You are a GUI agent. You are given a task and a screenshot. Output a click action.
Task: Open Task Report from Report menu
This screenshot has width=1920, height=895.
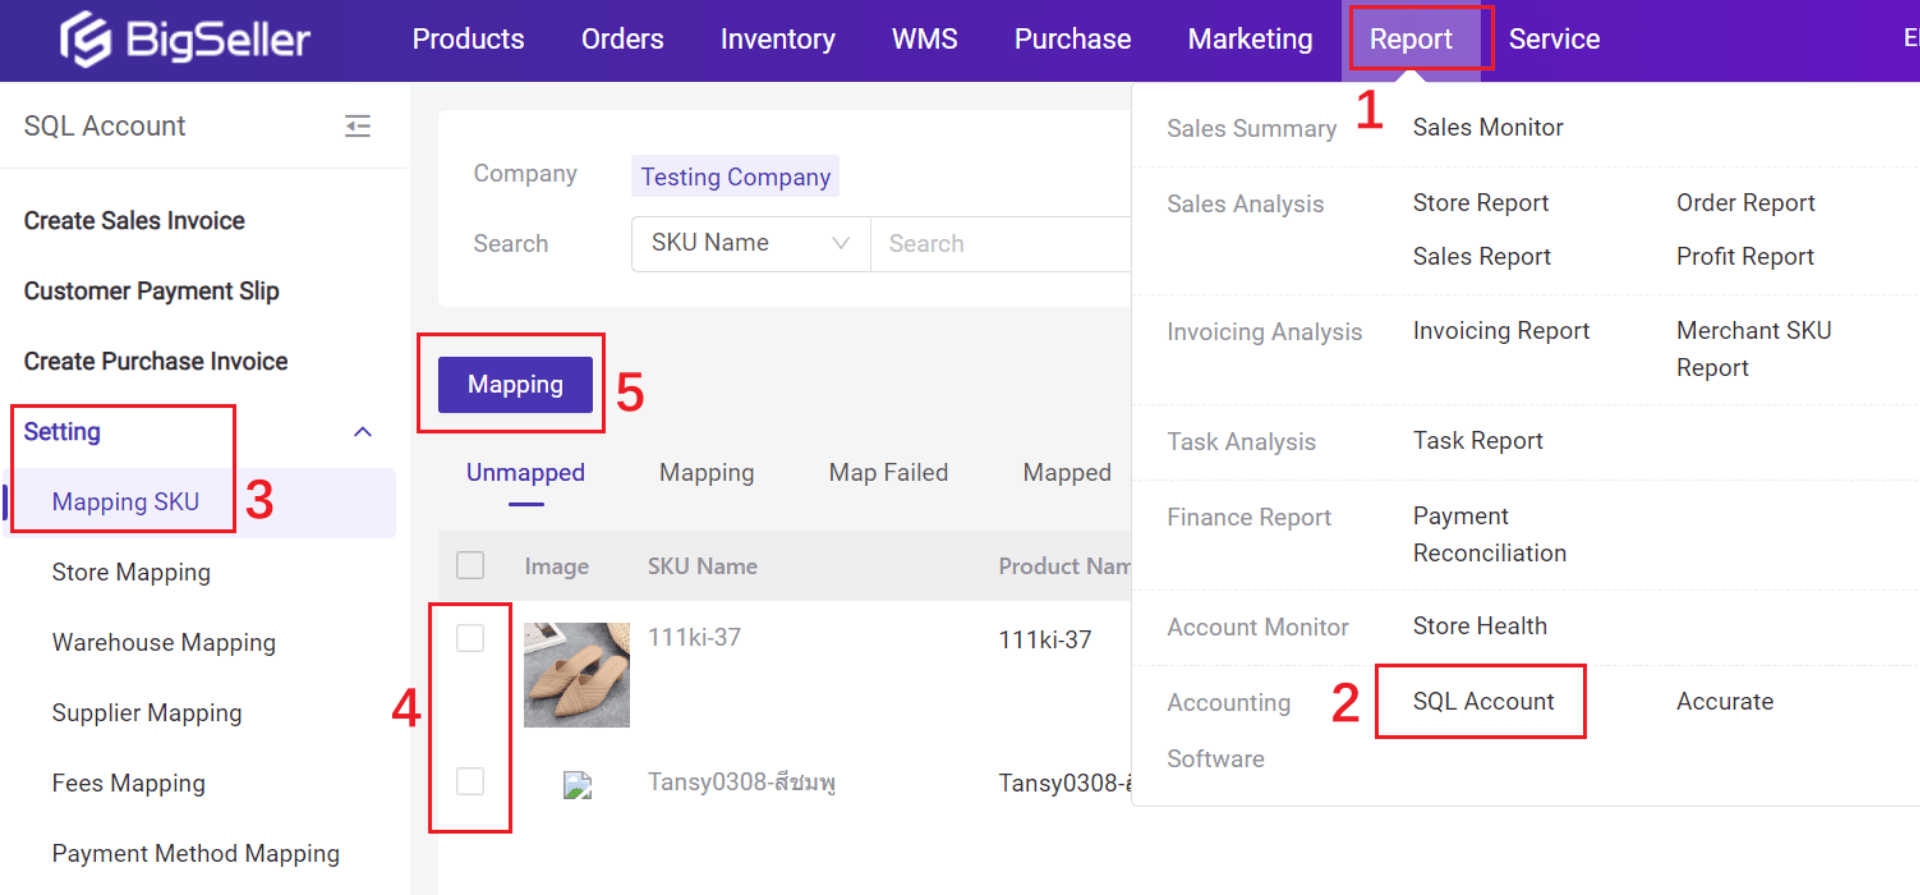click(1478, 441)
